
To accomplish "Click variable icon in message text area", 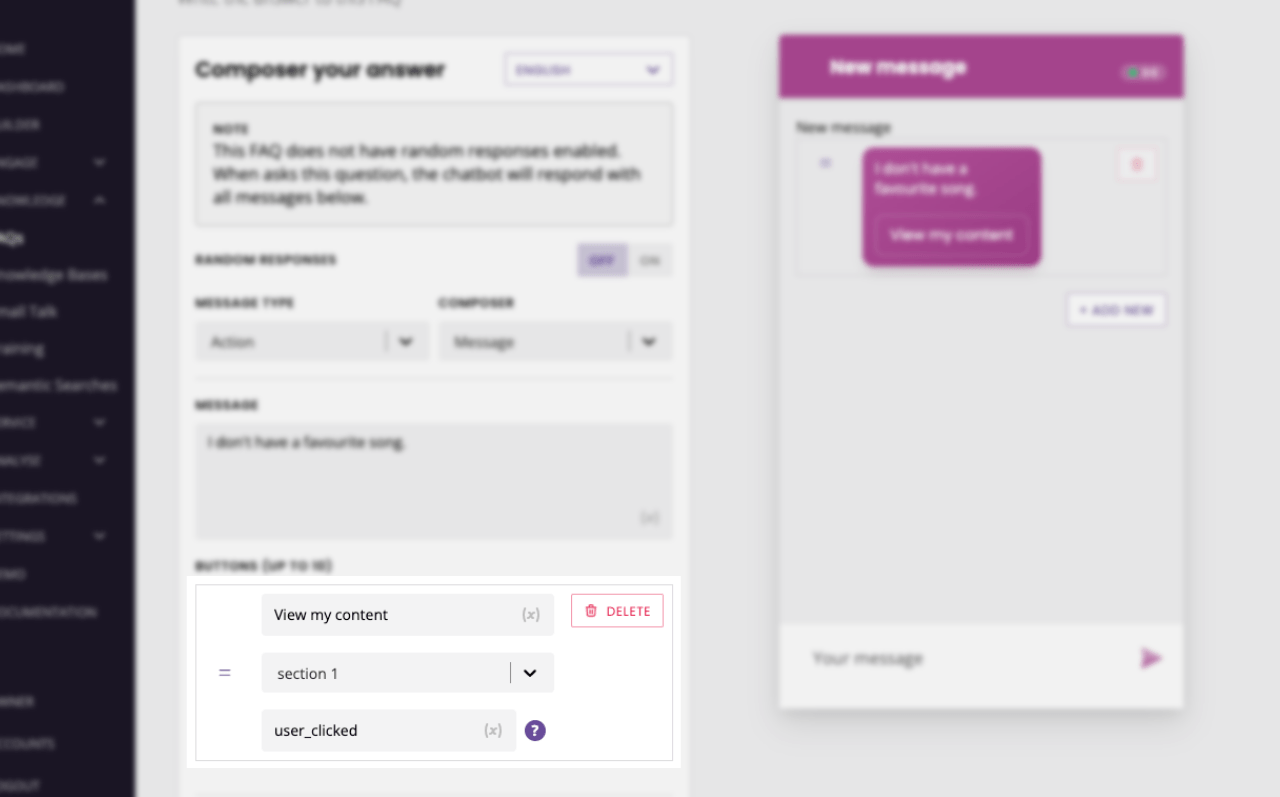I will pos(650,518).
